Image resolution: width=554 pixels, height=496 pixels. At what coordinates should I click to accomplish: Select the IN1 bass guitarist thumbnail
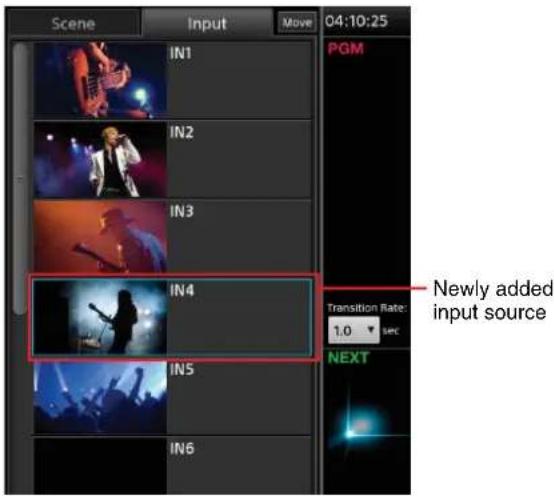click(x=100, y=79)
